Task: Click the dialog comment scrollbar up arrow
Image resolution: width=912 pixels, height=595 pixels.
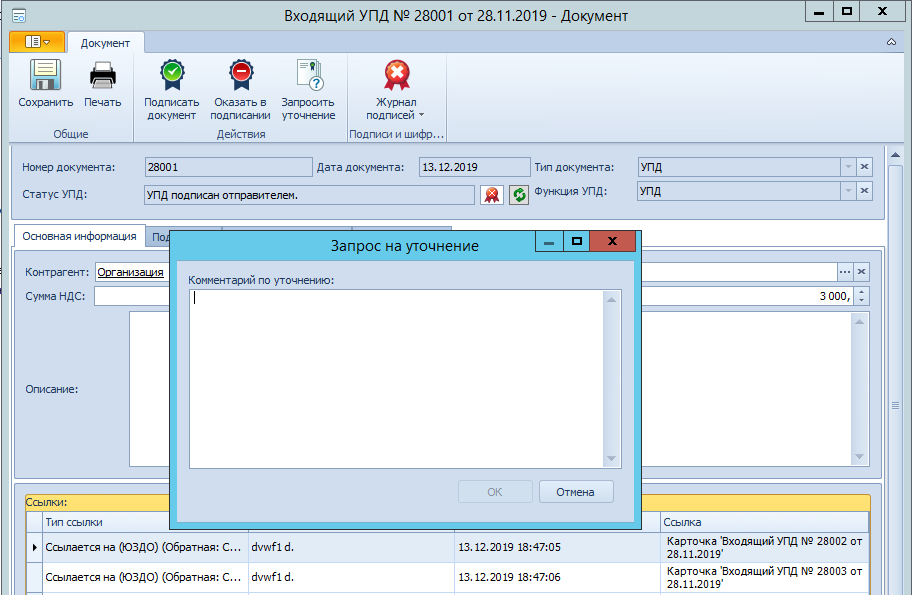Action: point(611,300)
